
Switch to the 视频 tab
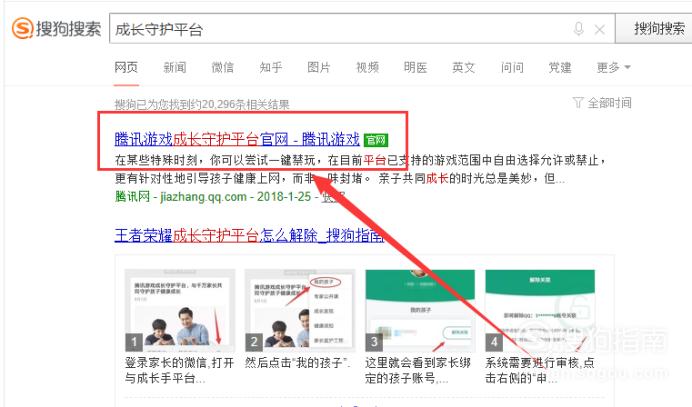367,67
